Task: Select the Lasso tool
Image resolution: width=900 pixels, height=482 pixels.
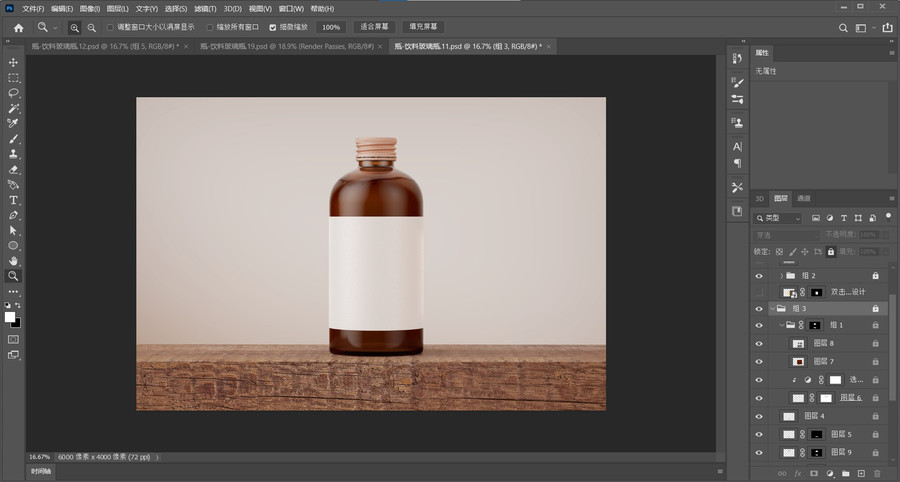Action: tap(13, 93)
